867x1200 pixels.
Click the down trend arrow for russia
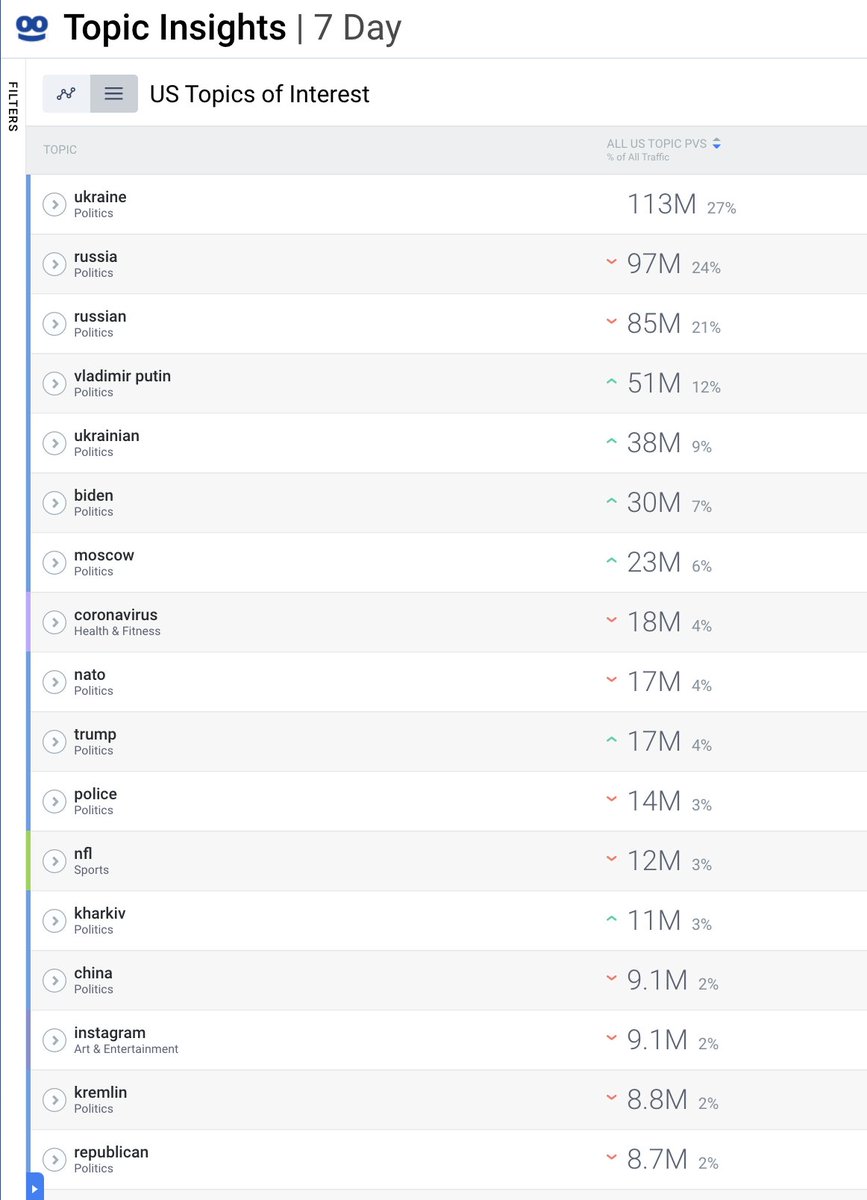[611, 263]
